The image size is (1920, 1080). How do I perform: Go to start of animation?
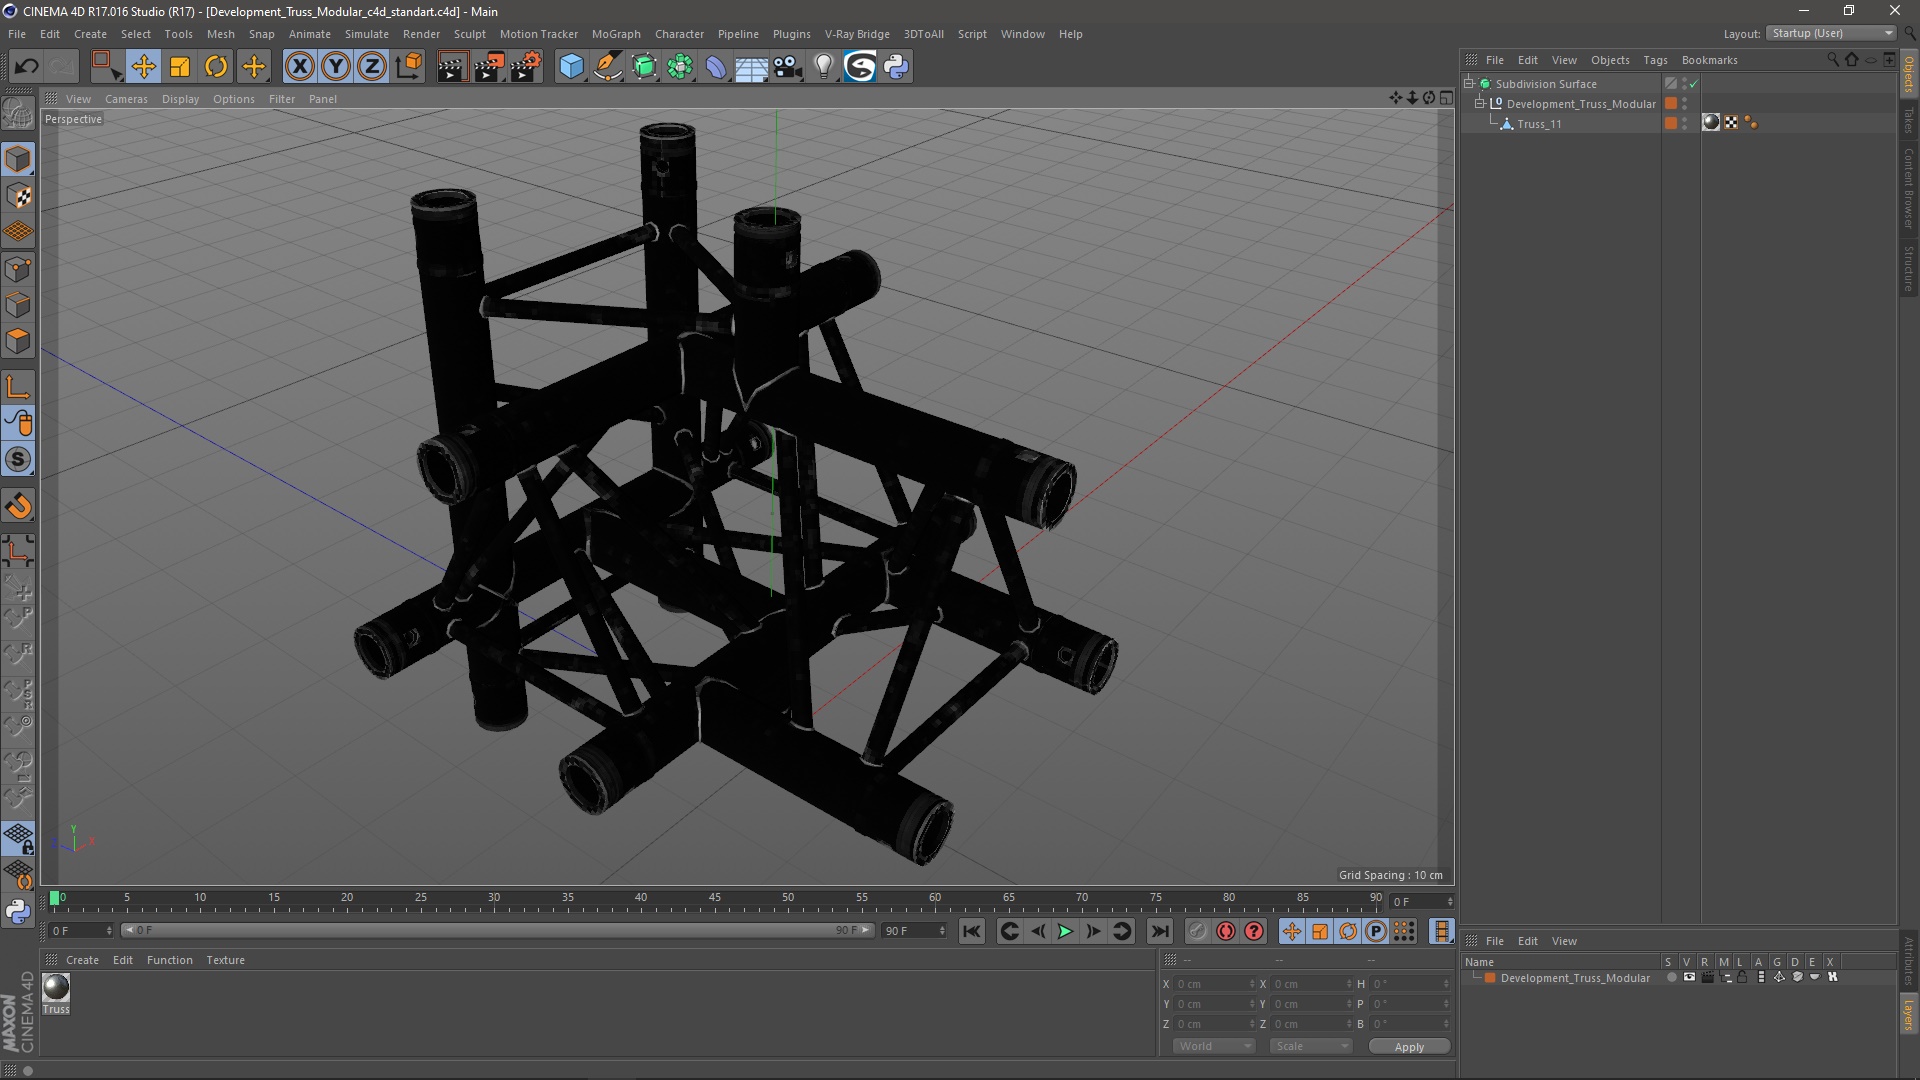tap(972, 931)
